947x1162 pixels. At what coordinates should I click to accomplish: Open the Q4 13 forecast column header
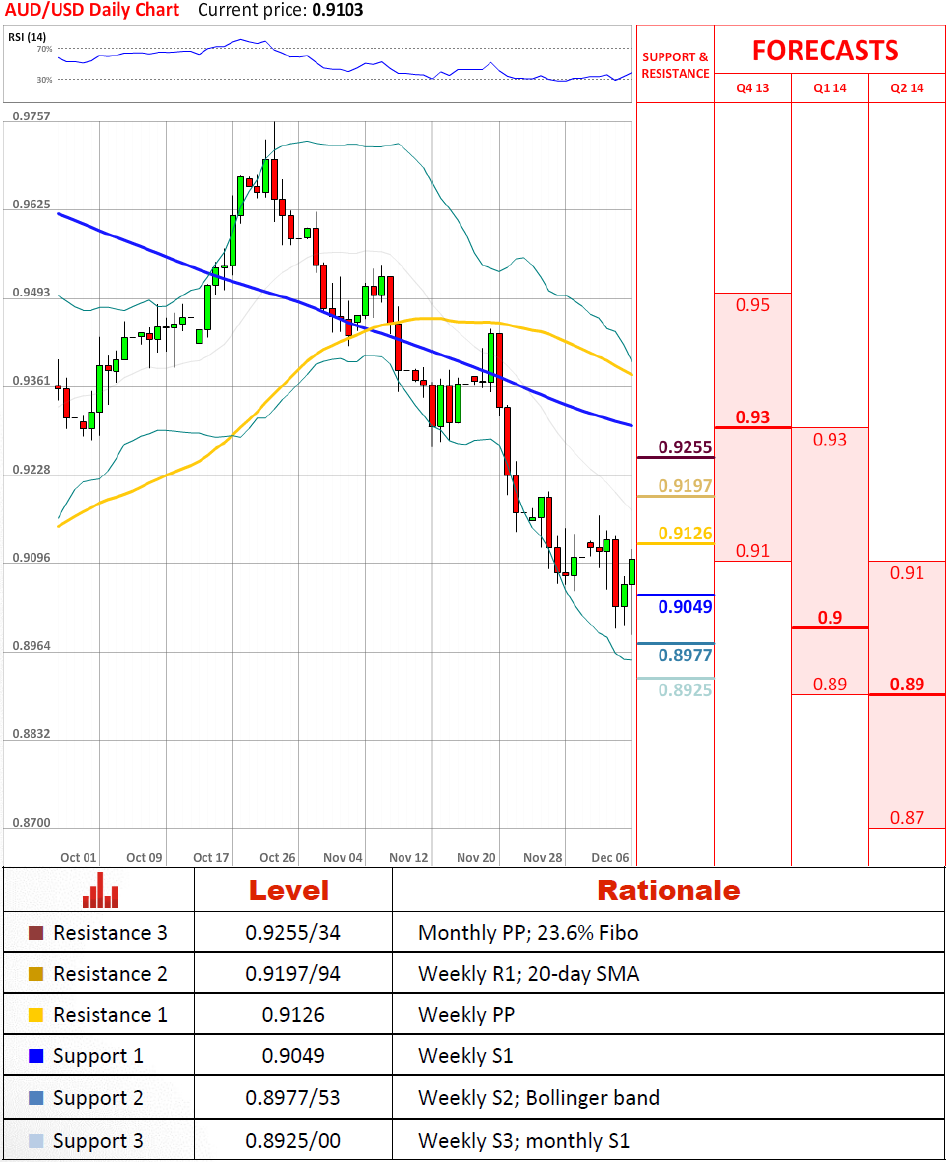pyautogui.click(x=752, y=88)
